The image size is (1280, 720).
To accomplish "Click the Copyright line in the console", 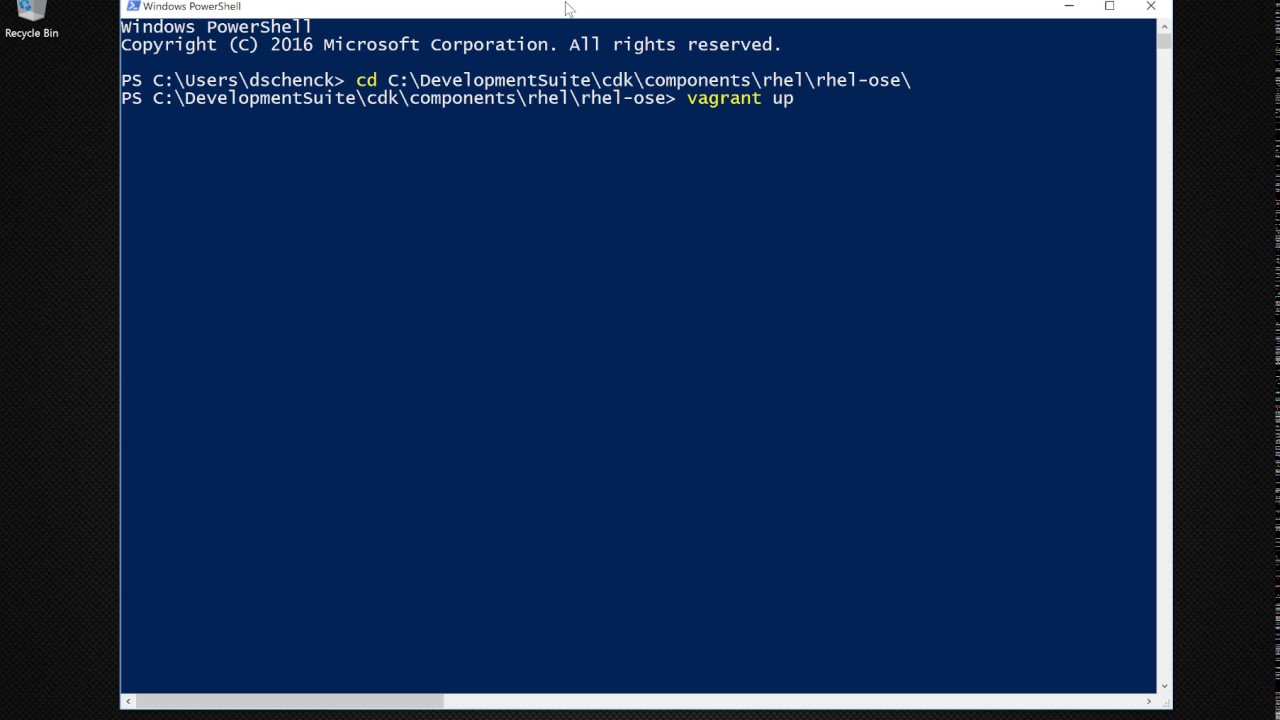I will [450, 45].
